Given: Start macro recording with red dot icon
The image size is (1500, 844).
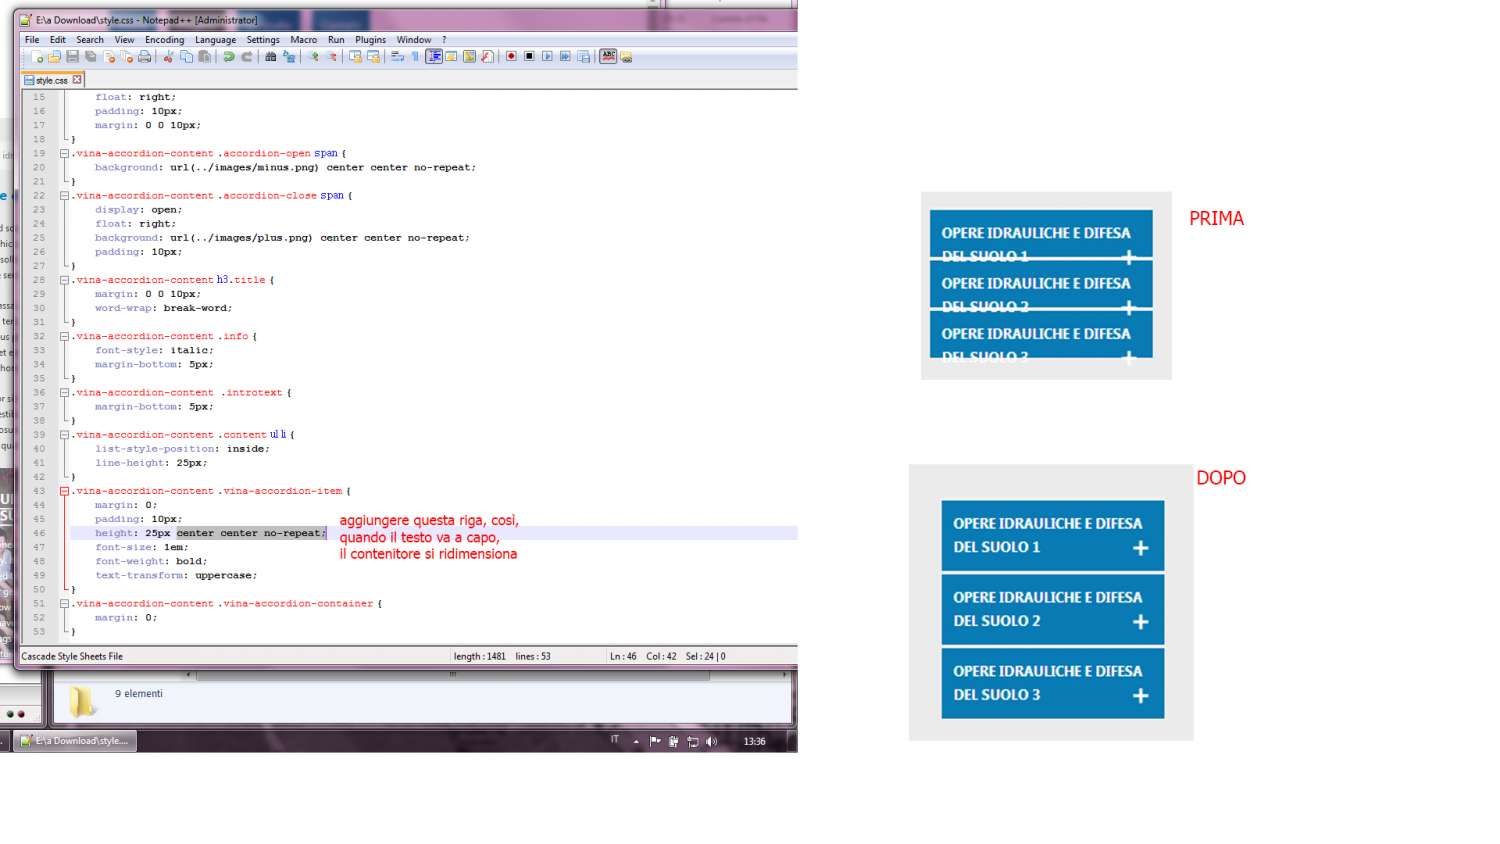Looking at the screenshot, I should 511,57.
